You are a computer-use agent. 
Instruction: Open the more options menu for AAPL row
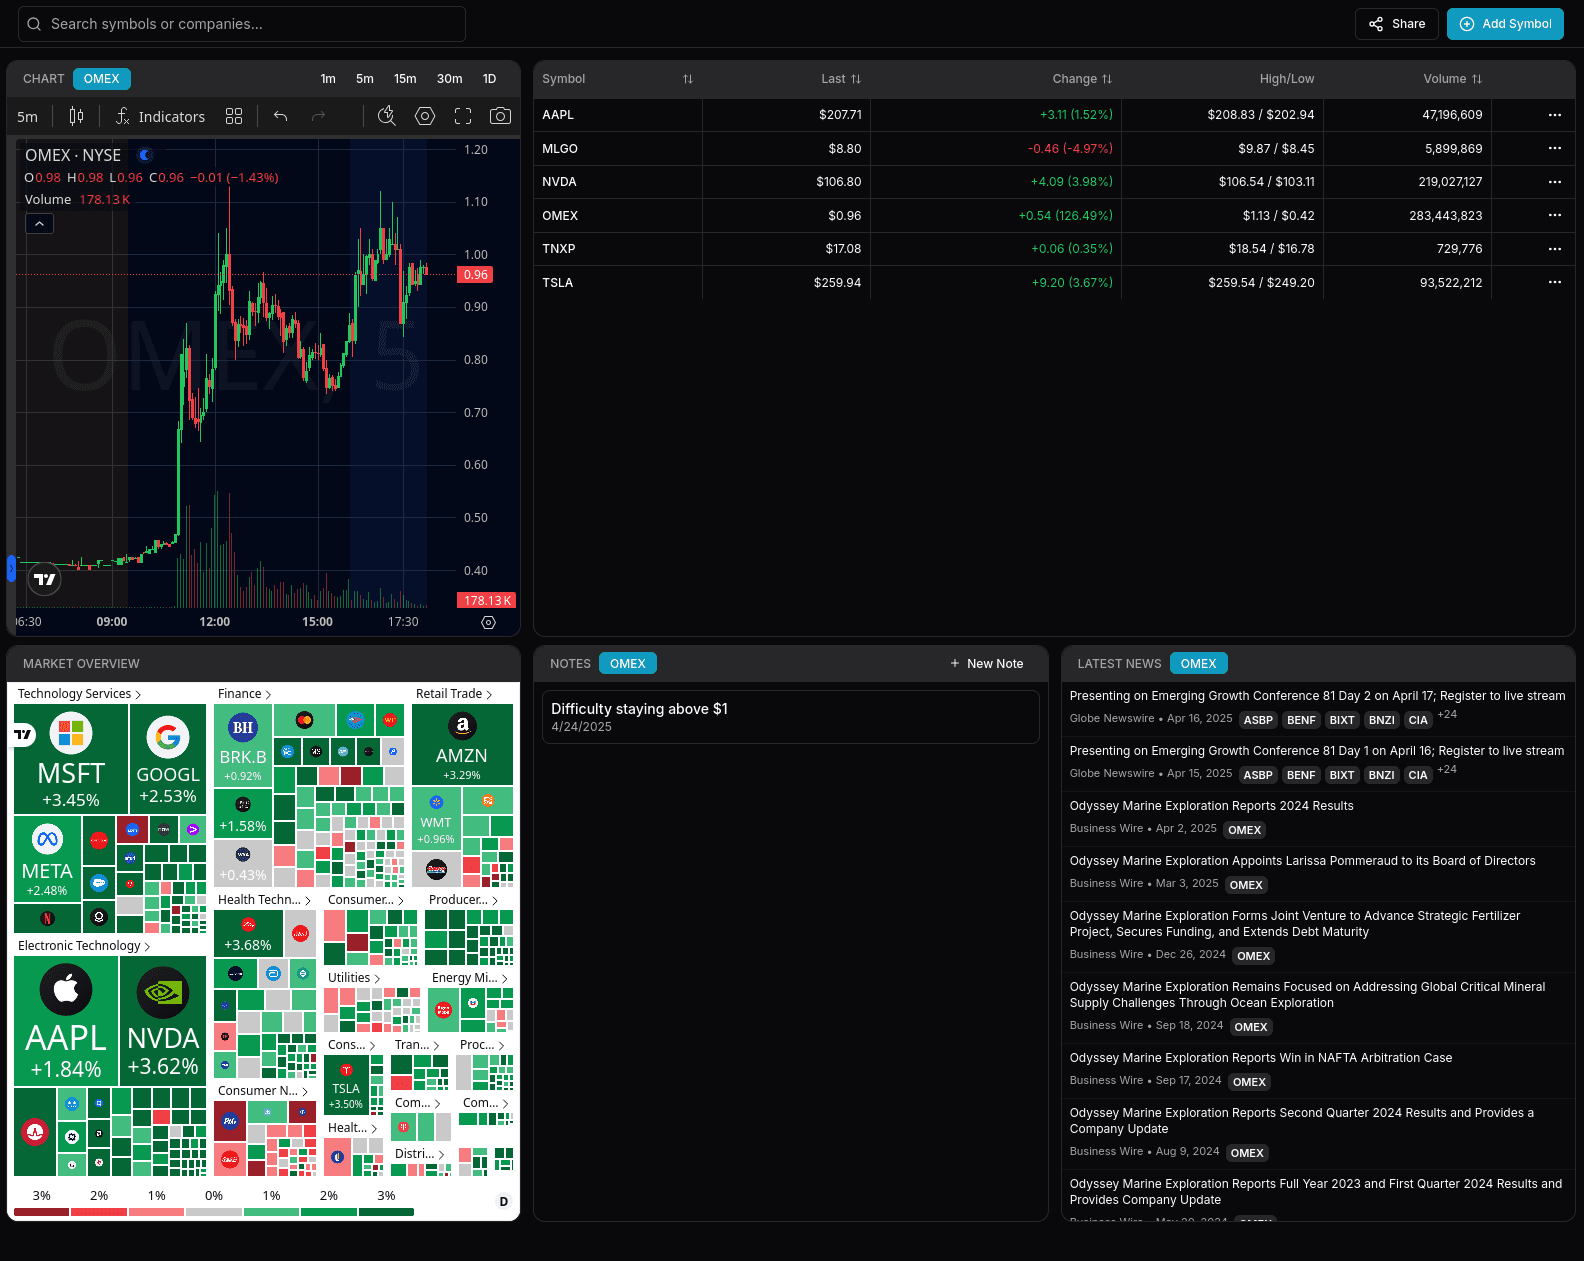click(x=1554, y=115)
